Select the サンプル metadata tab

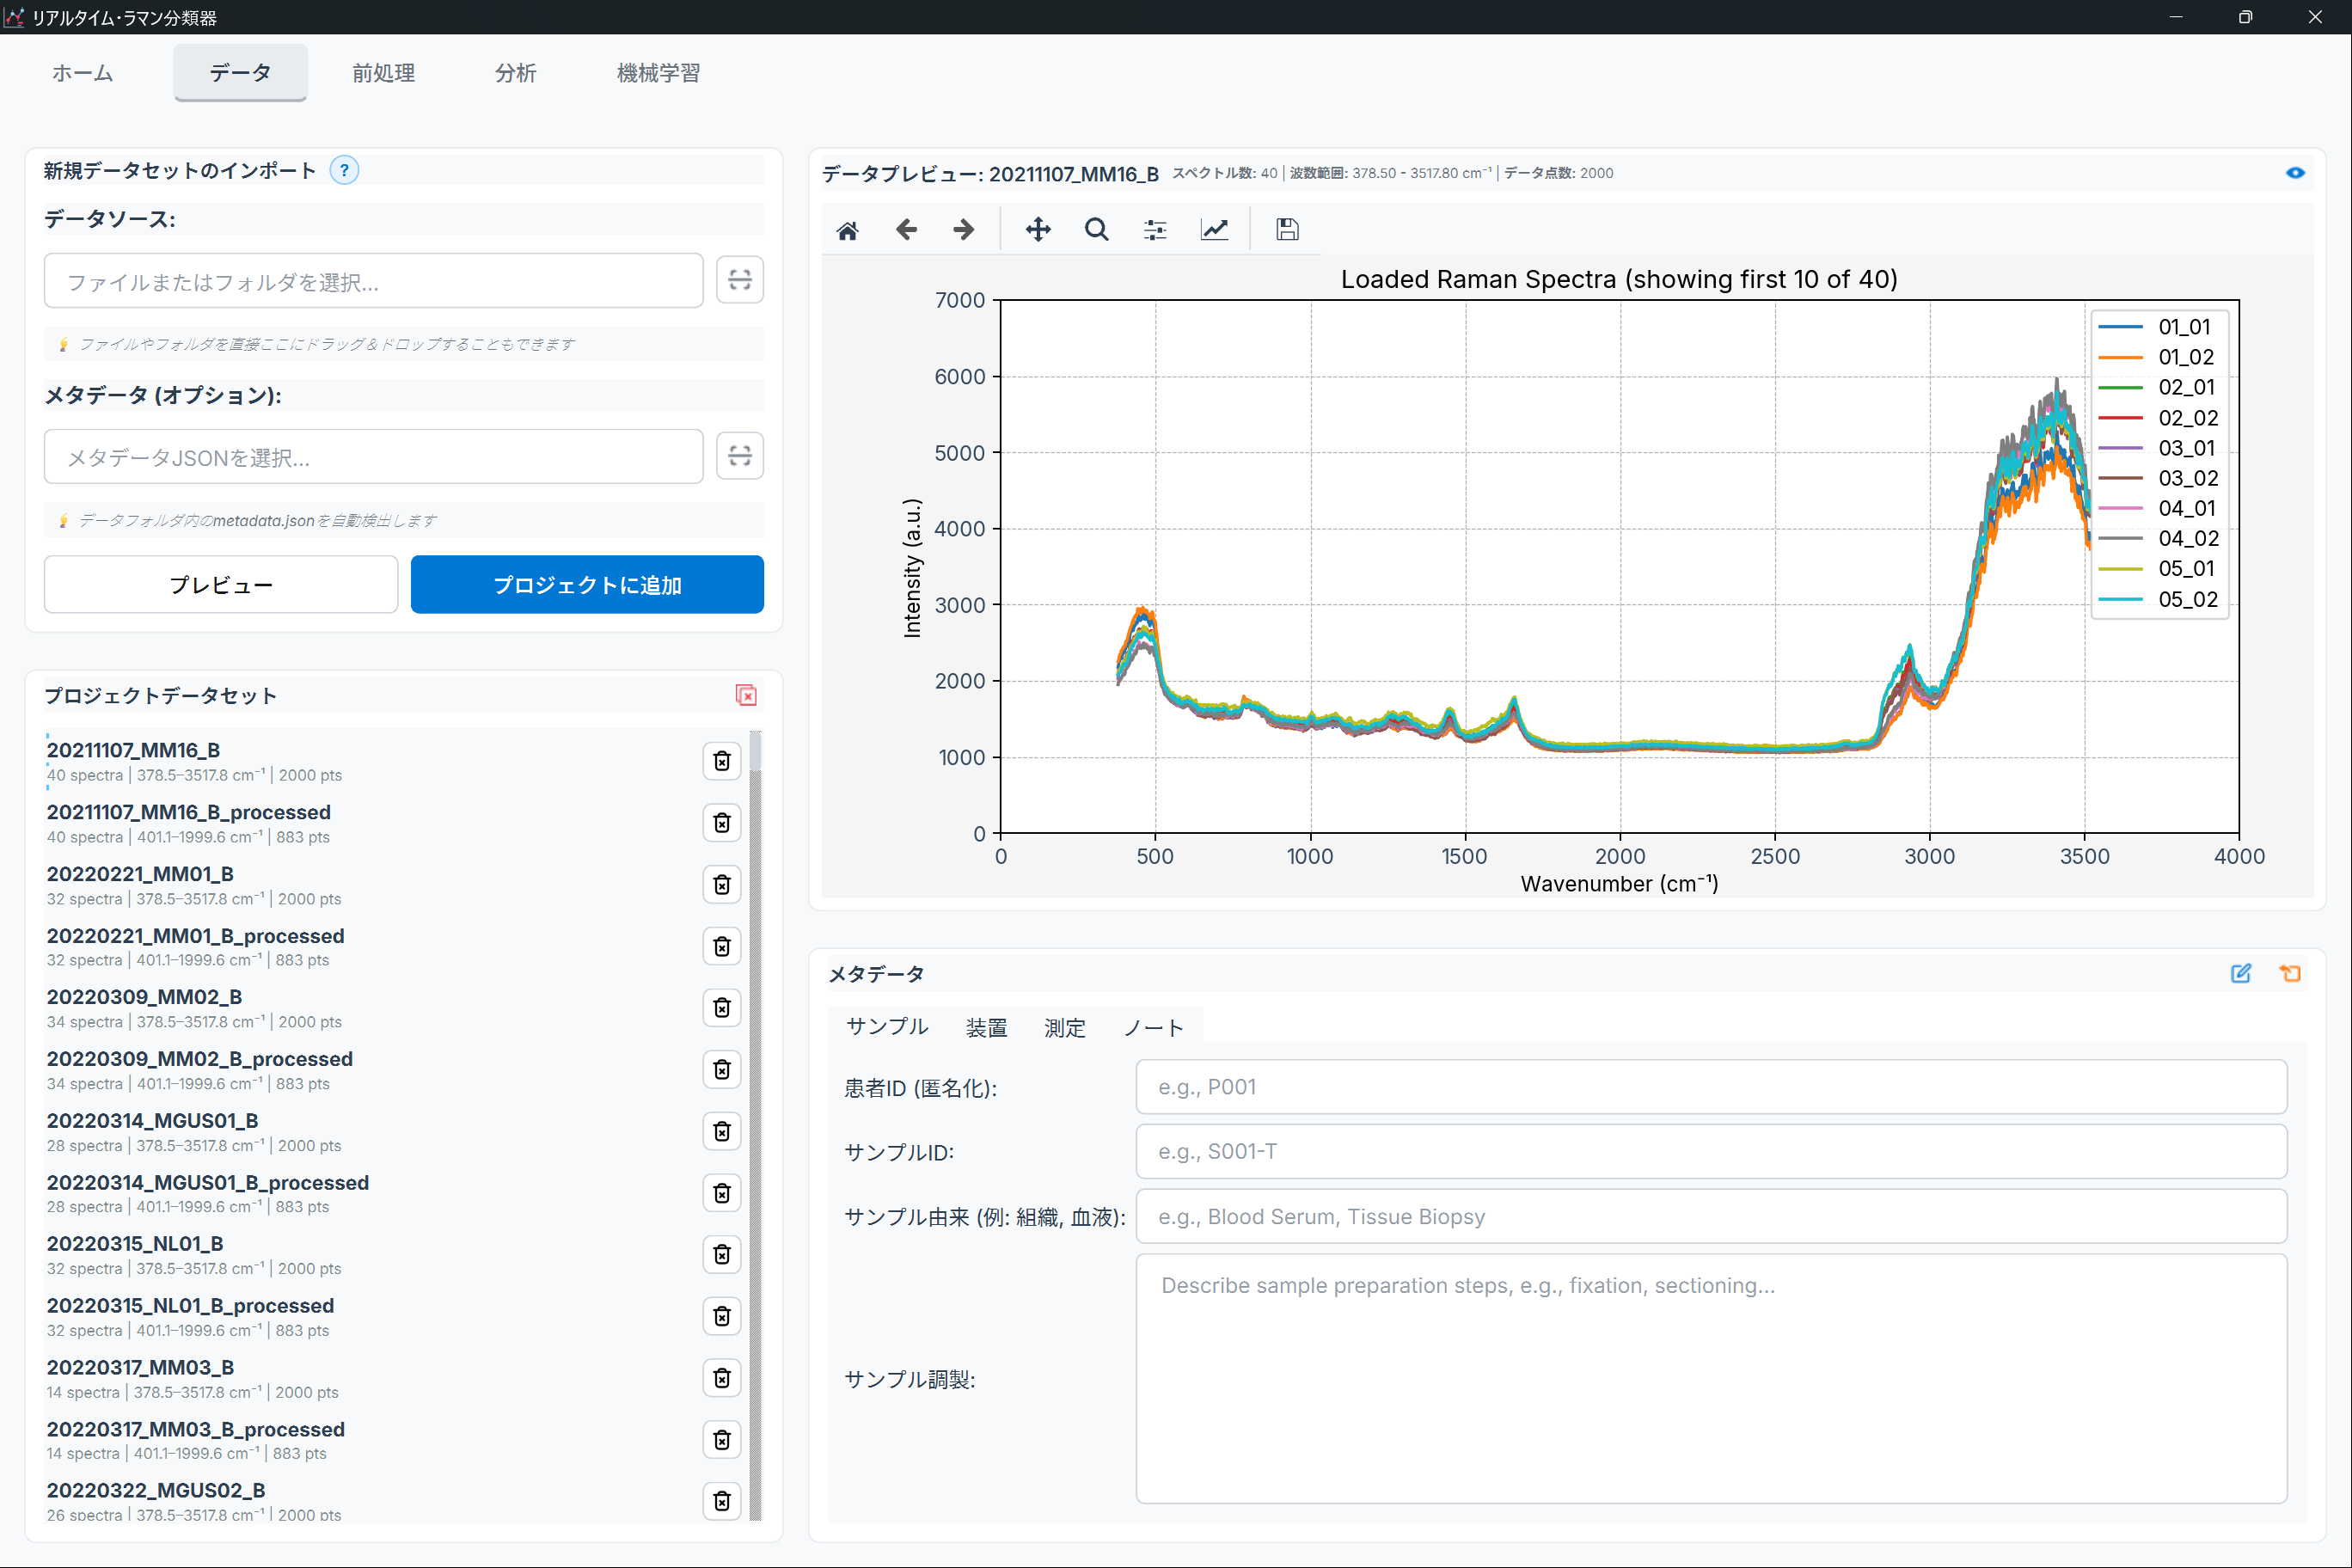pyautogui.click(x=887, y=1027)
